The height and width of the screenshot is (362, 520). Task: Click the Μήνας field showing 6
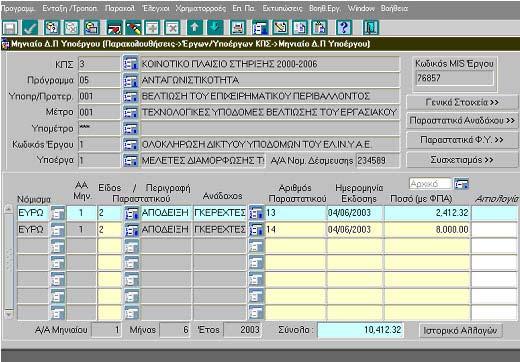(175, 330)
